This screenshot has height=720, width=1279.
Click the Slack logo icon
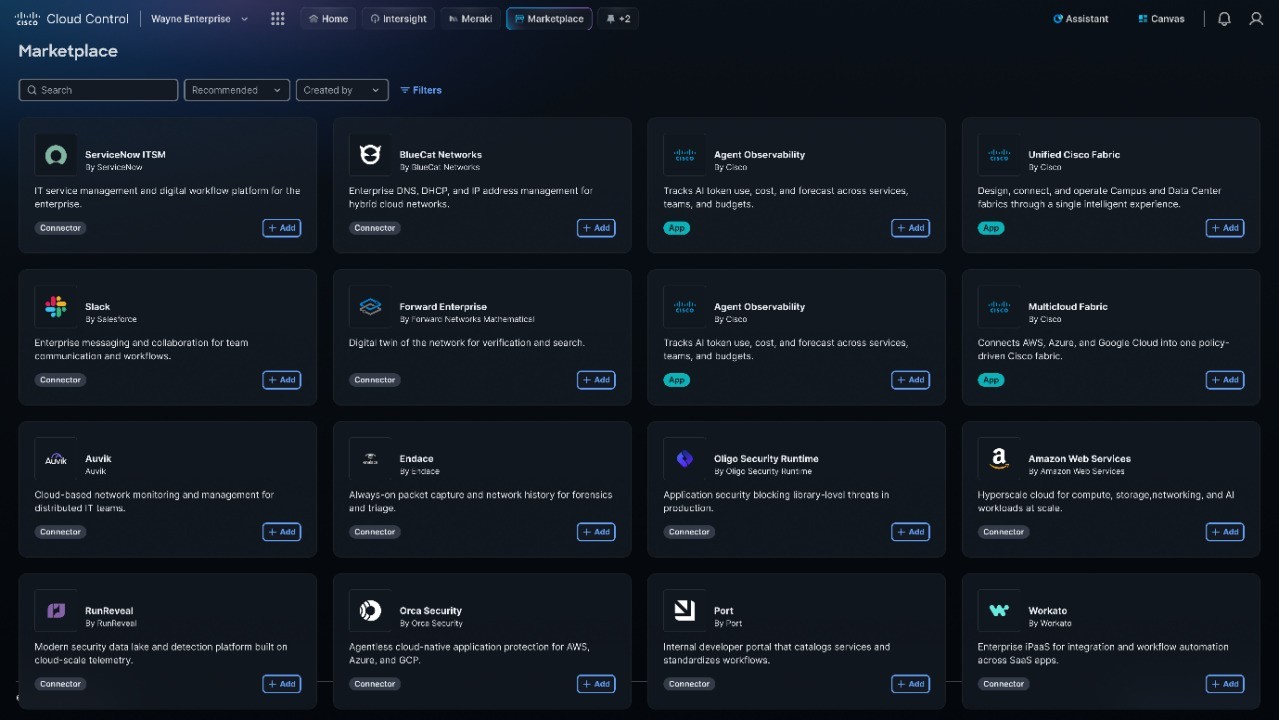coord(56,307)
